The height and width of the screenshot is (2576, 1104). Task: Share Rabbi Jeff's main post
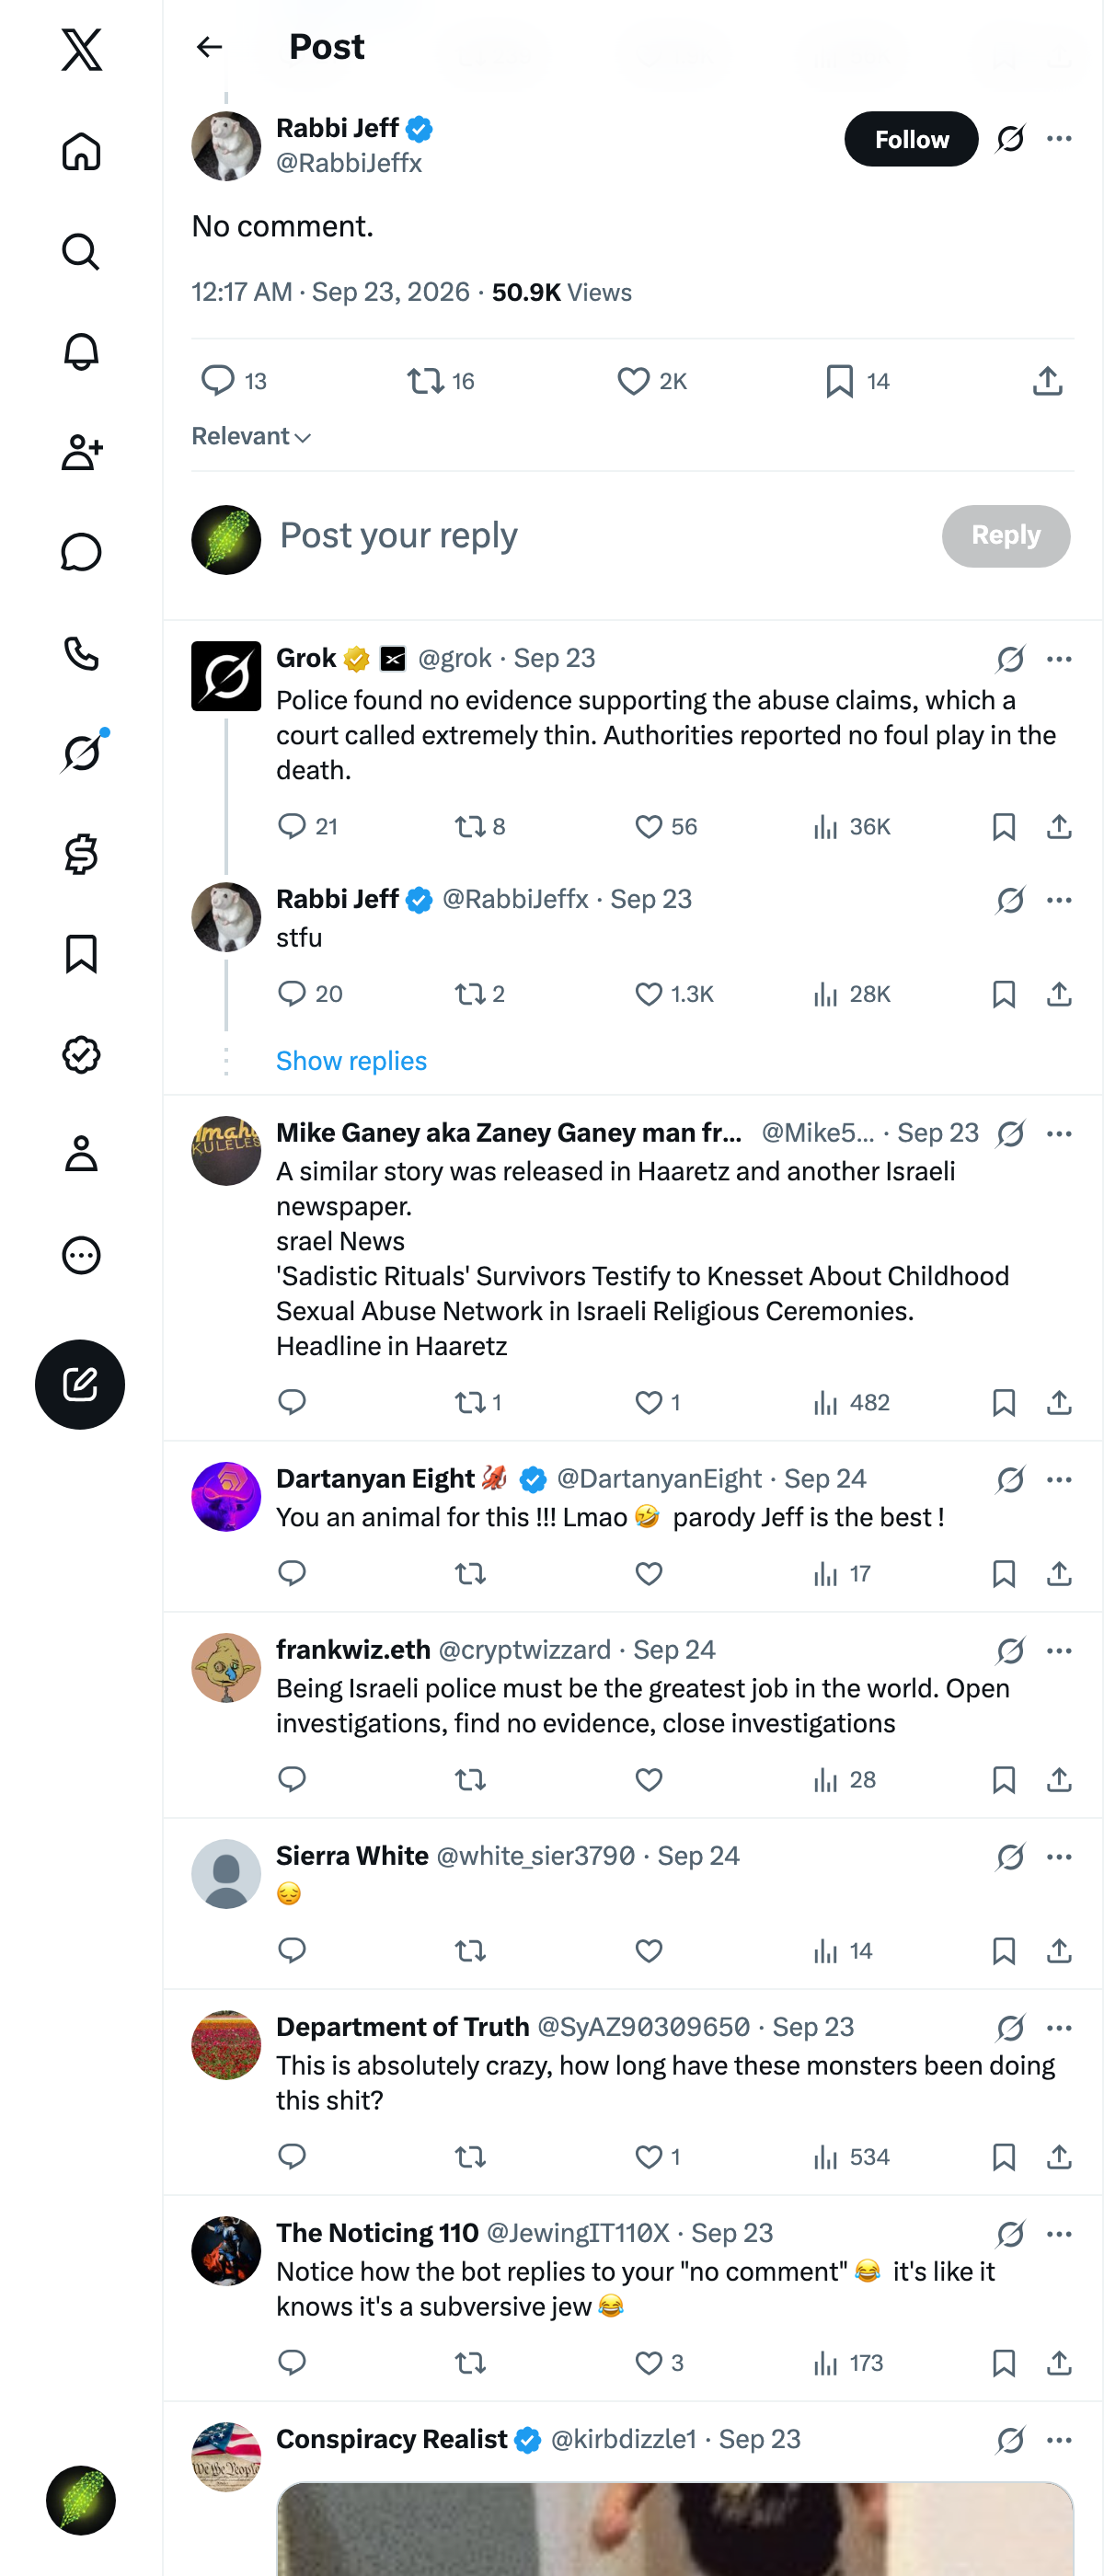pyautogui.click(x=1047, y=381)
